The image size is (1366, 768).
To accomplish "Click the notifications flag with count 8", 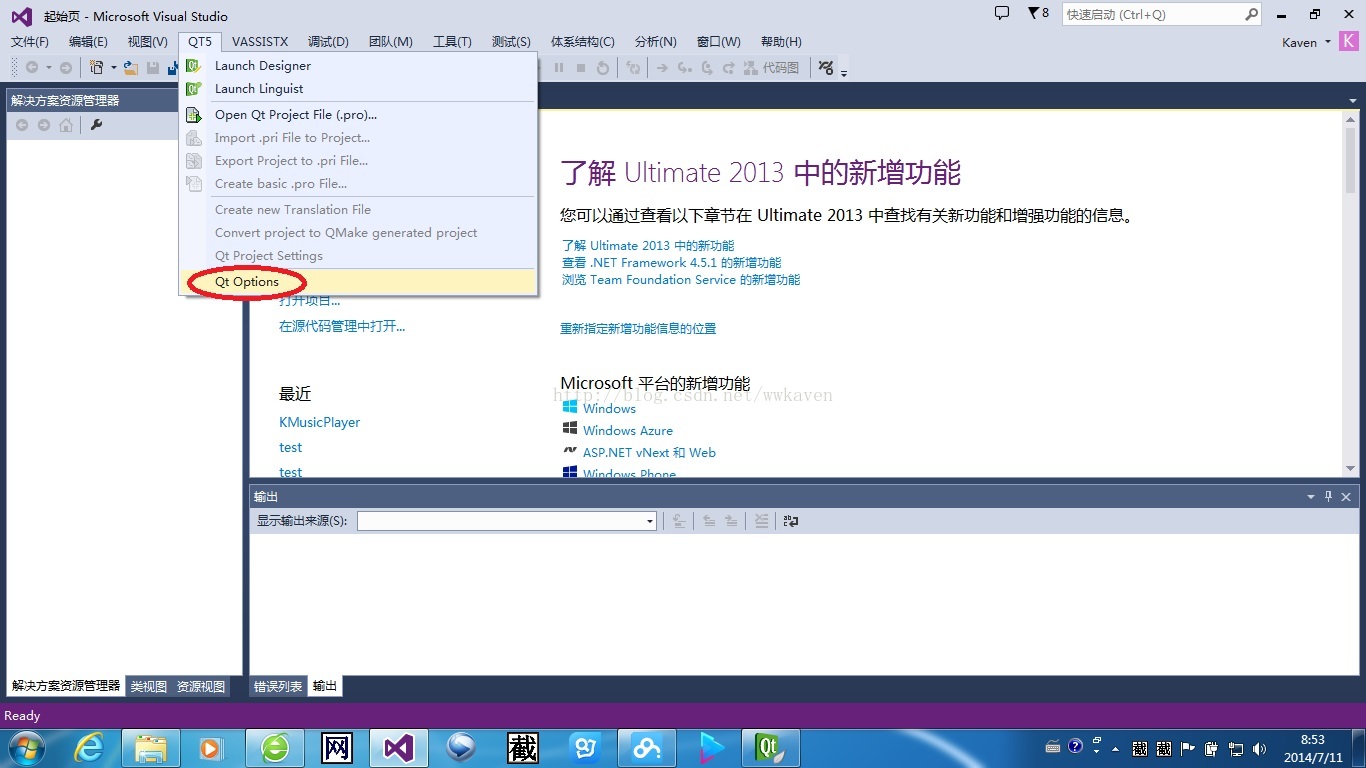I will 1038,14.
